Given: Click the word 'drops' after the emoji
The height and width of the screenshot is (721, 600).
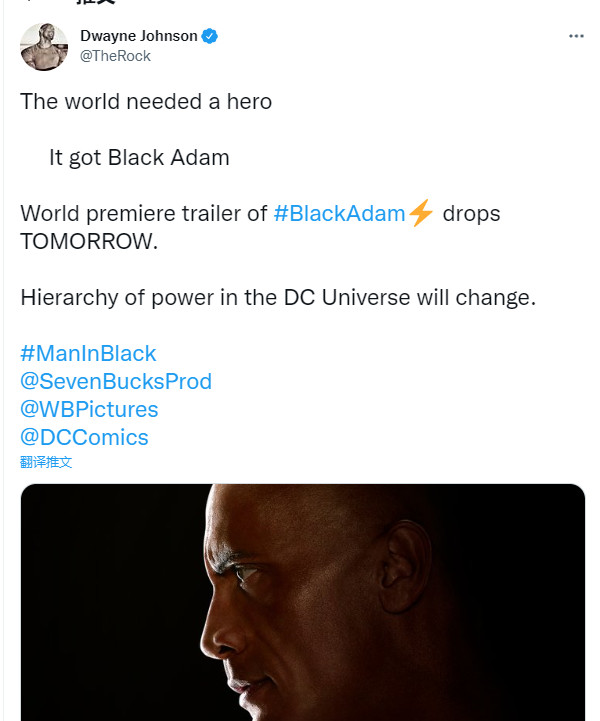Looking at the screenshot, I should coord(471,214).
